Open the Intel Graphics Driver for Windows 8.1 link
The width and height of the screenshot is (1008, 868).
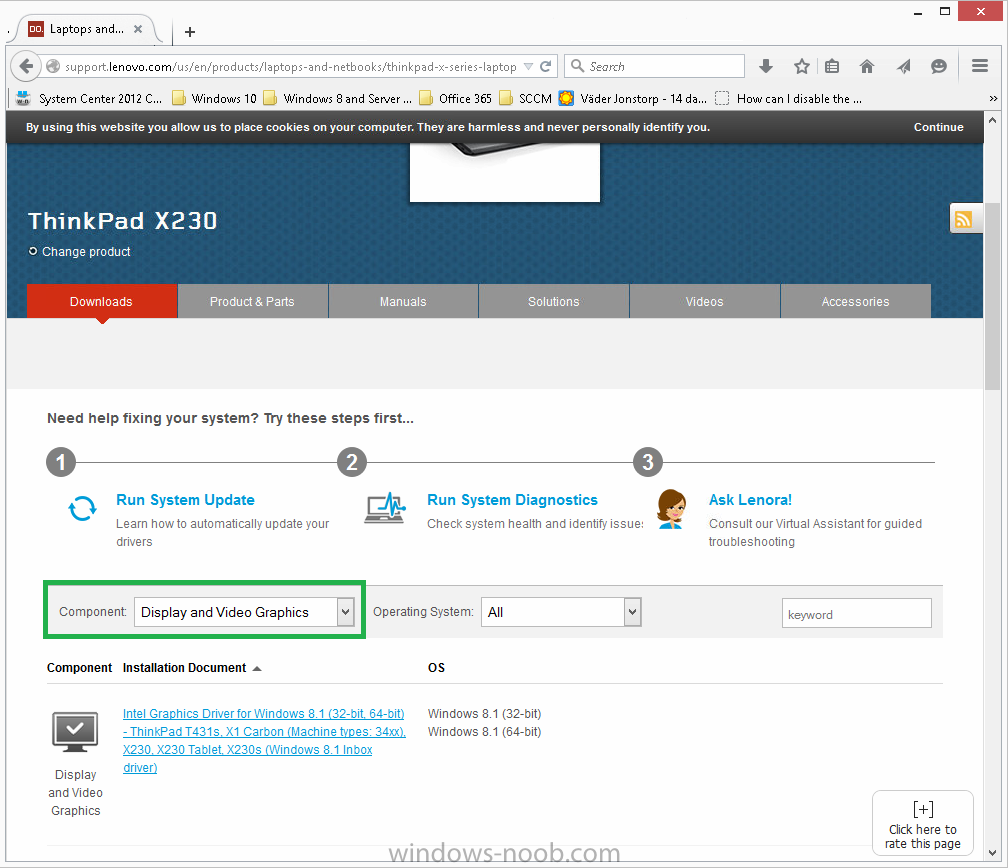point(264,741)
